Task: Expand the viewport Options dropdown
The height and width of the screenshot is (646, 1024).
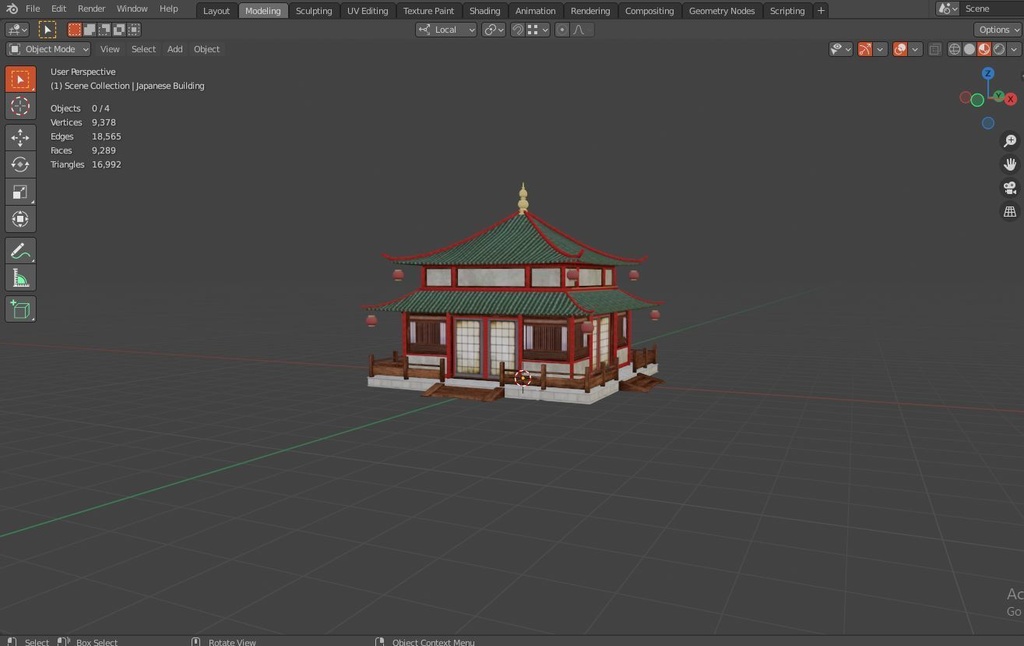Action: pos(996,29)
